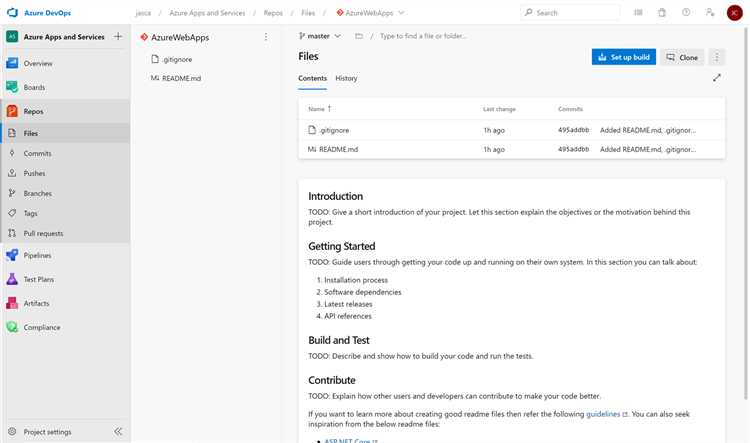Click the plus icon next to project name
Screen dimensions: 750x443
(x=118, y=36)
